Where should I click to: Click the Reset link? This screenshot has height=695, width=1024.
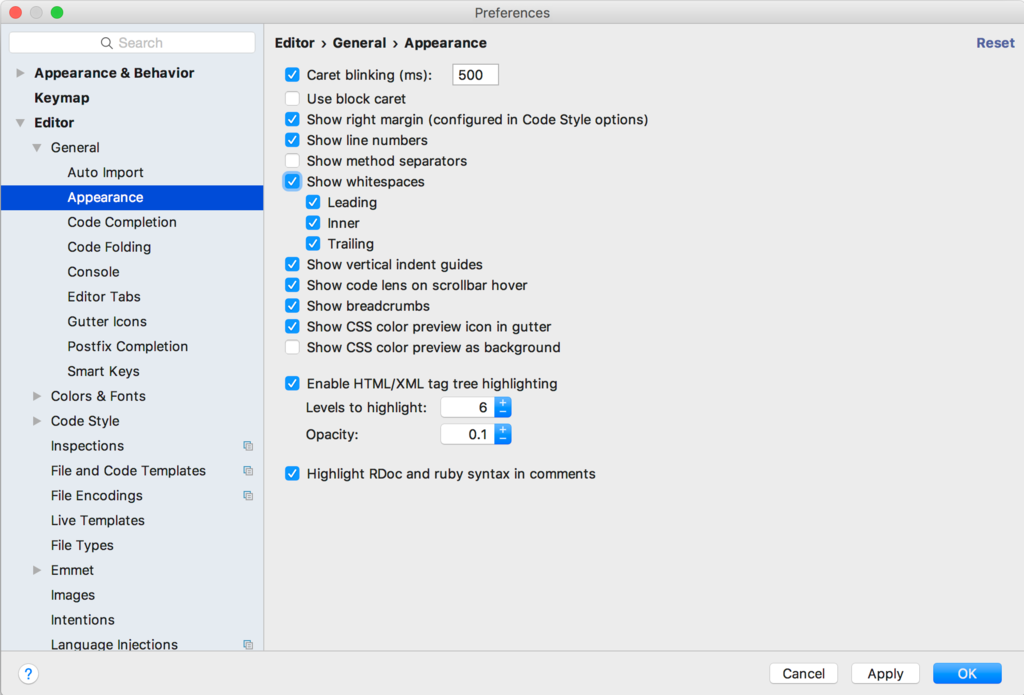point(995,42)
